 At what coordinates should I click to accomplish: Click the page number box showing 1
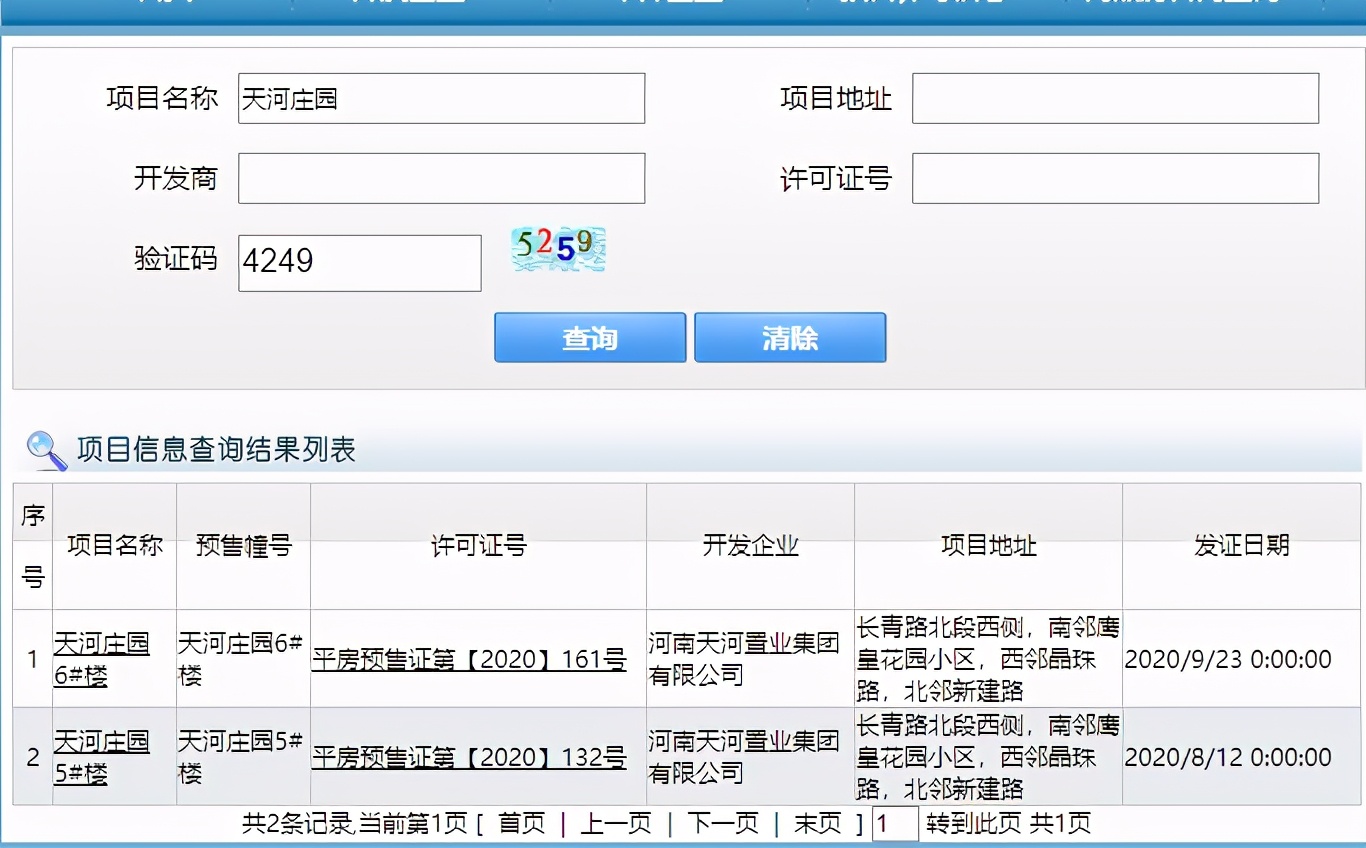point(892,824)
